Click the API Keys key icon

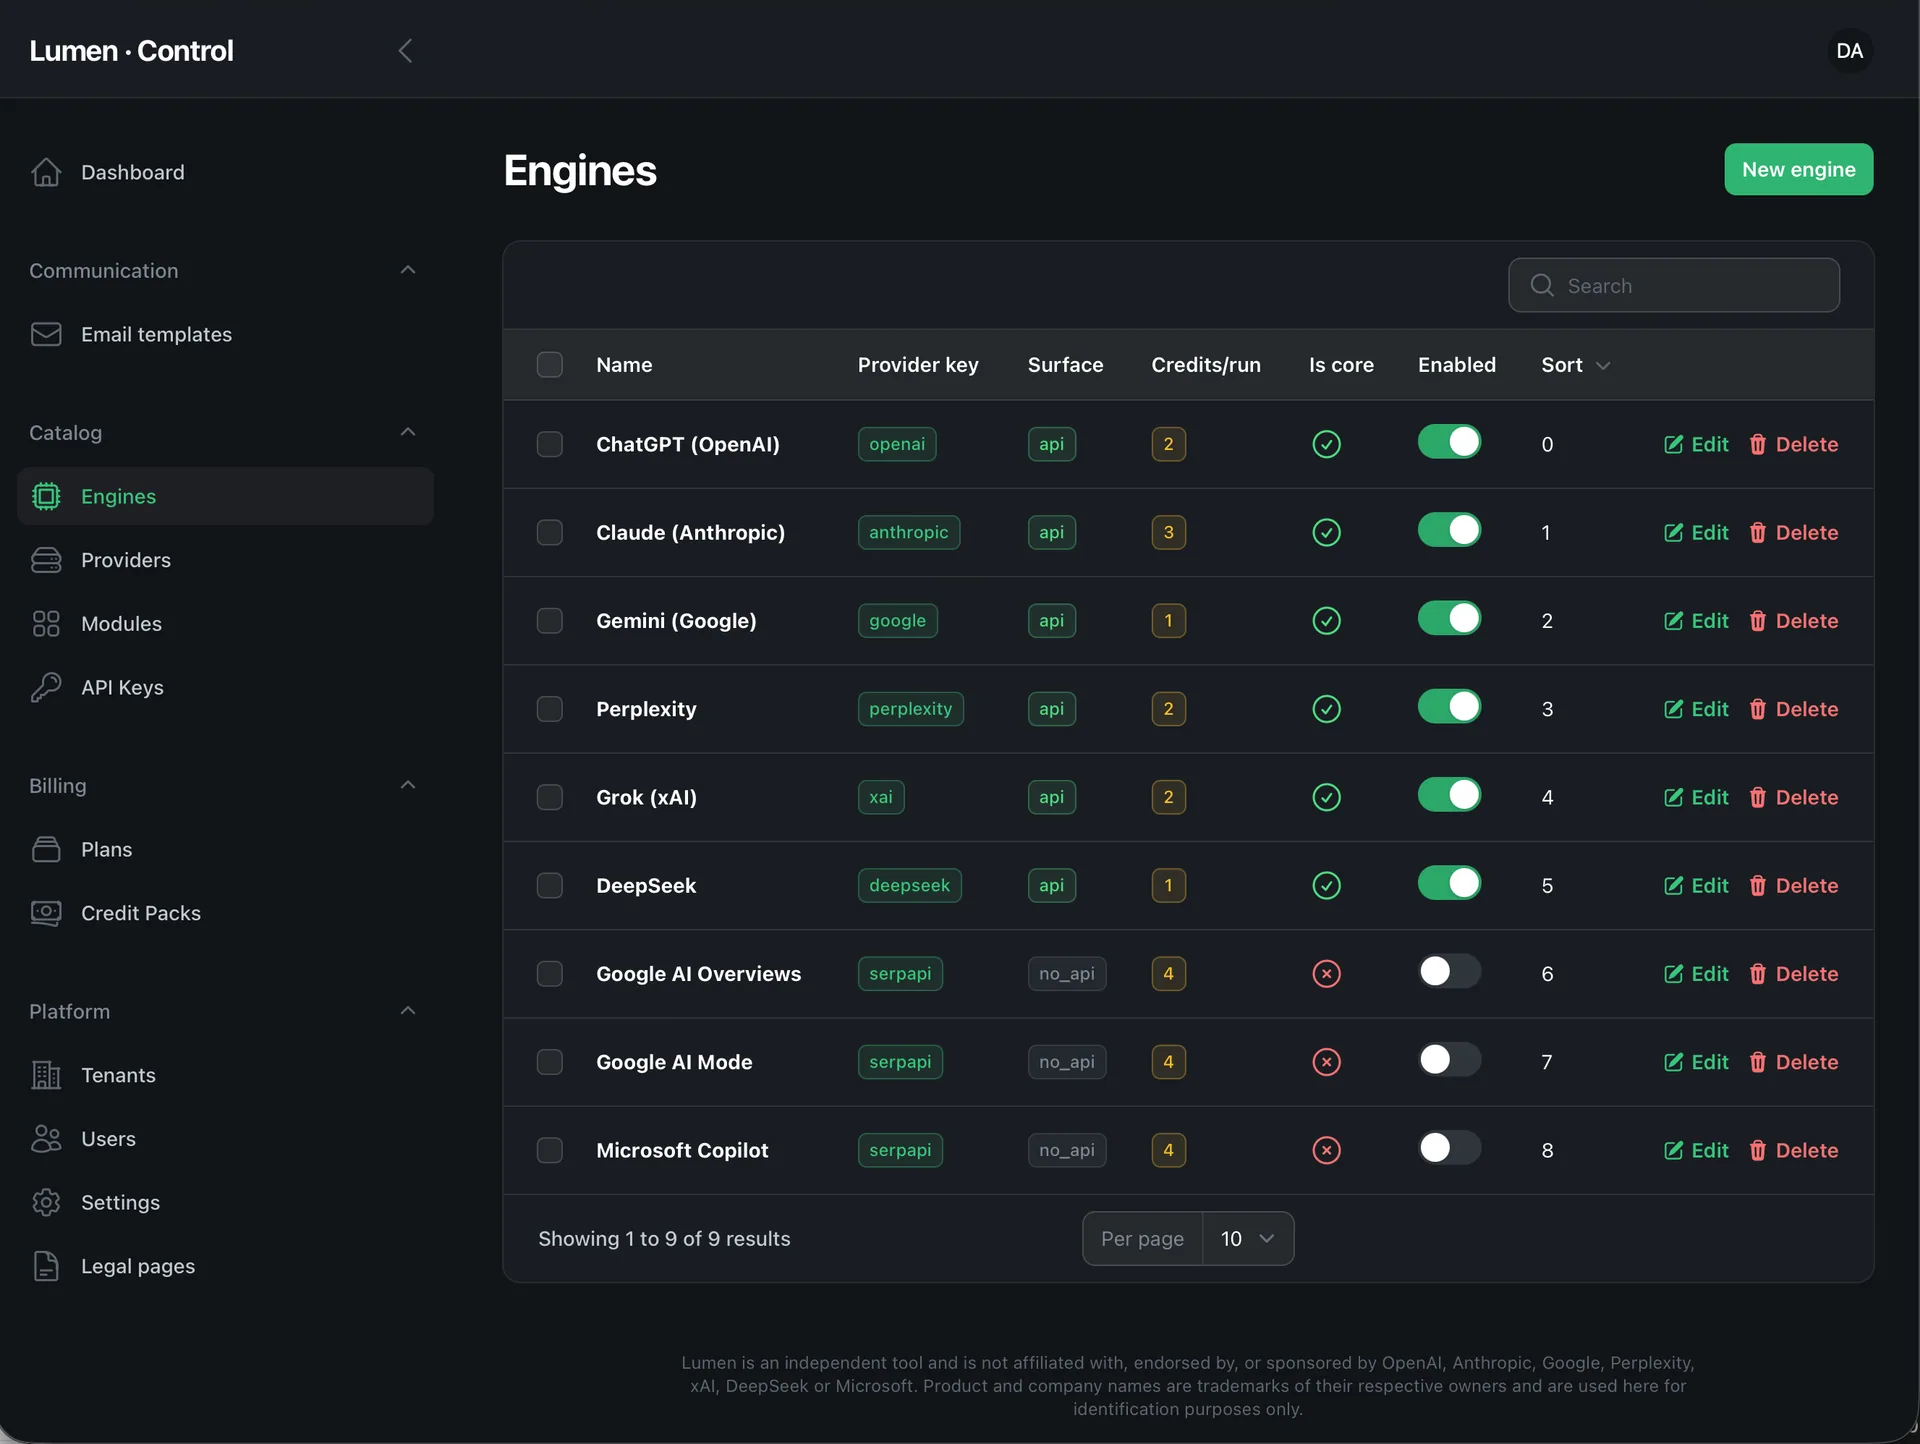click(x=46, y=687)
